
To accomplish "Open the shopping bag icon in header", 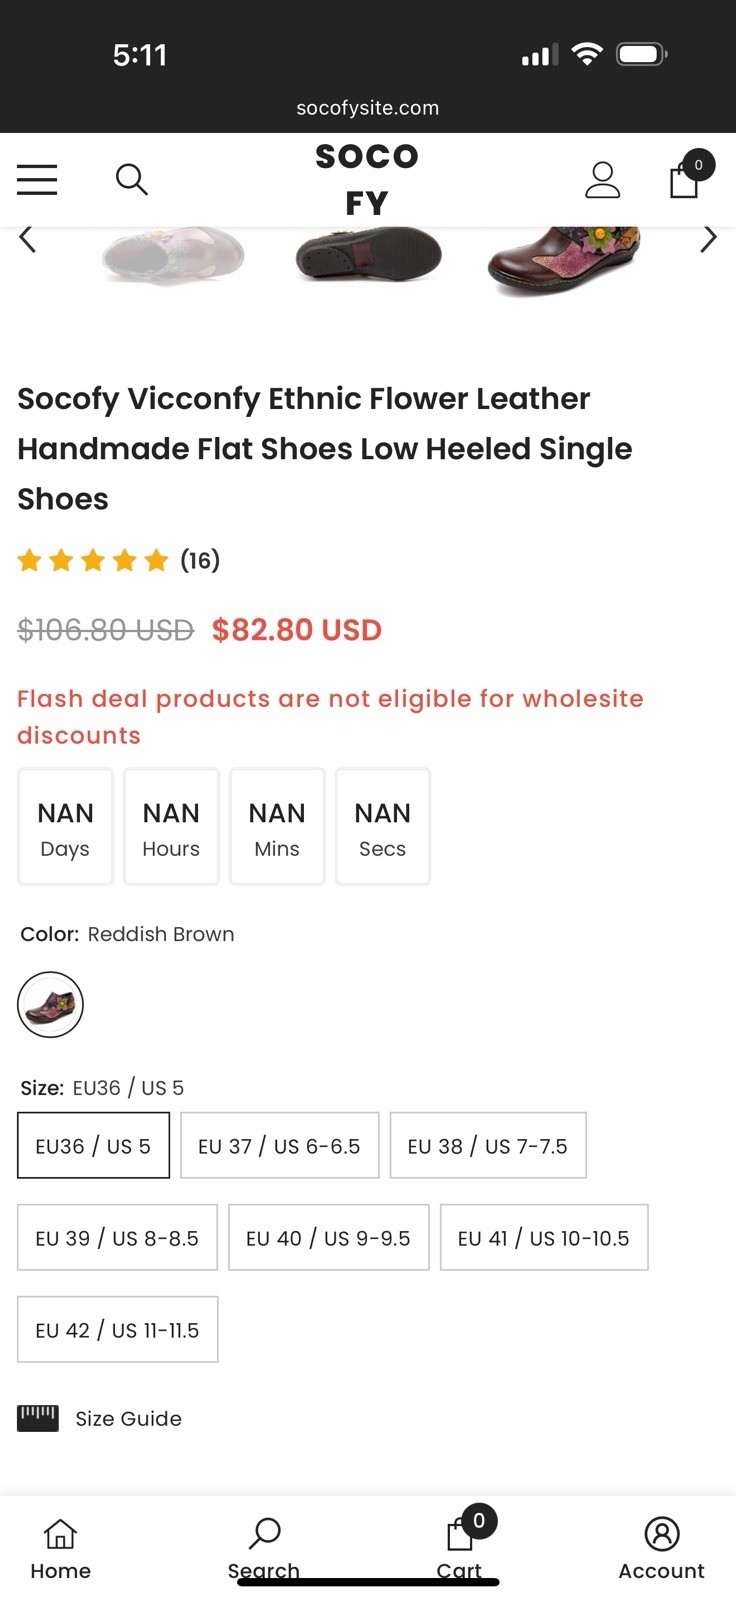I will [685, 179].
